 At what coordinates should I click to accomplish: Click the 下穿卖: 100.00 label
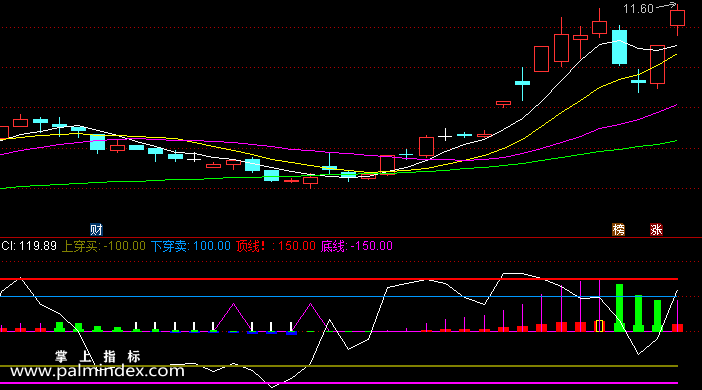pyautogui.click(x=191, y=246)
